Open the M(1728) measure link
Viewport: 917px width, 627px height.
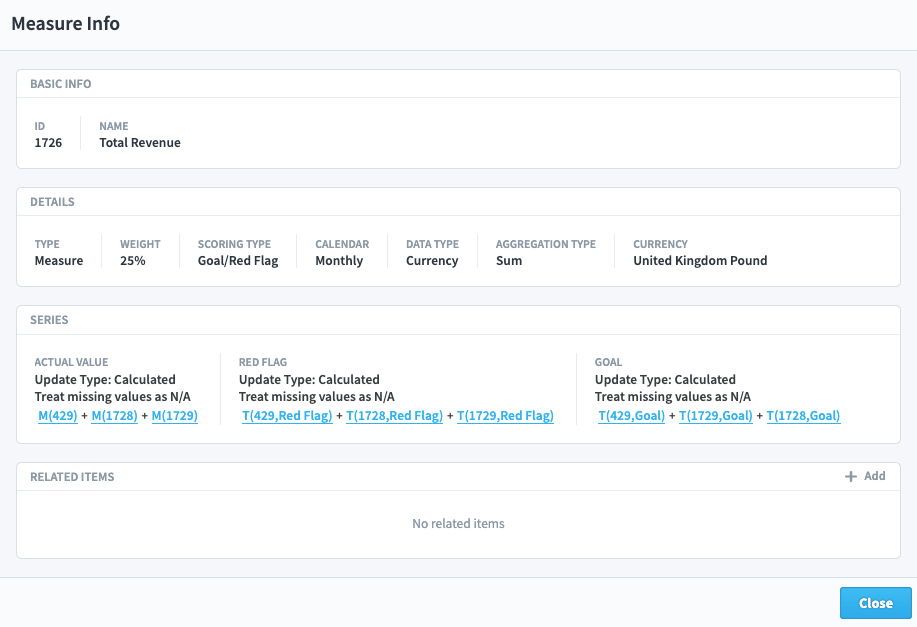tap(113, 416)
